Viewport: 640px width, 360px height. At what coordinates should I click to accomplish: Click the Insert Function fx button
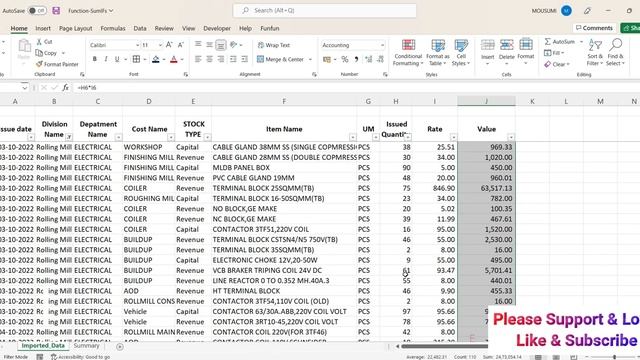(65, 87)
